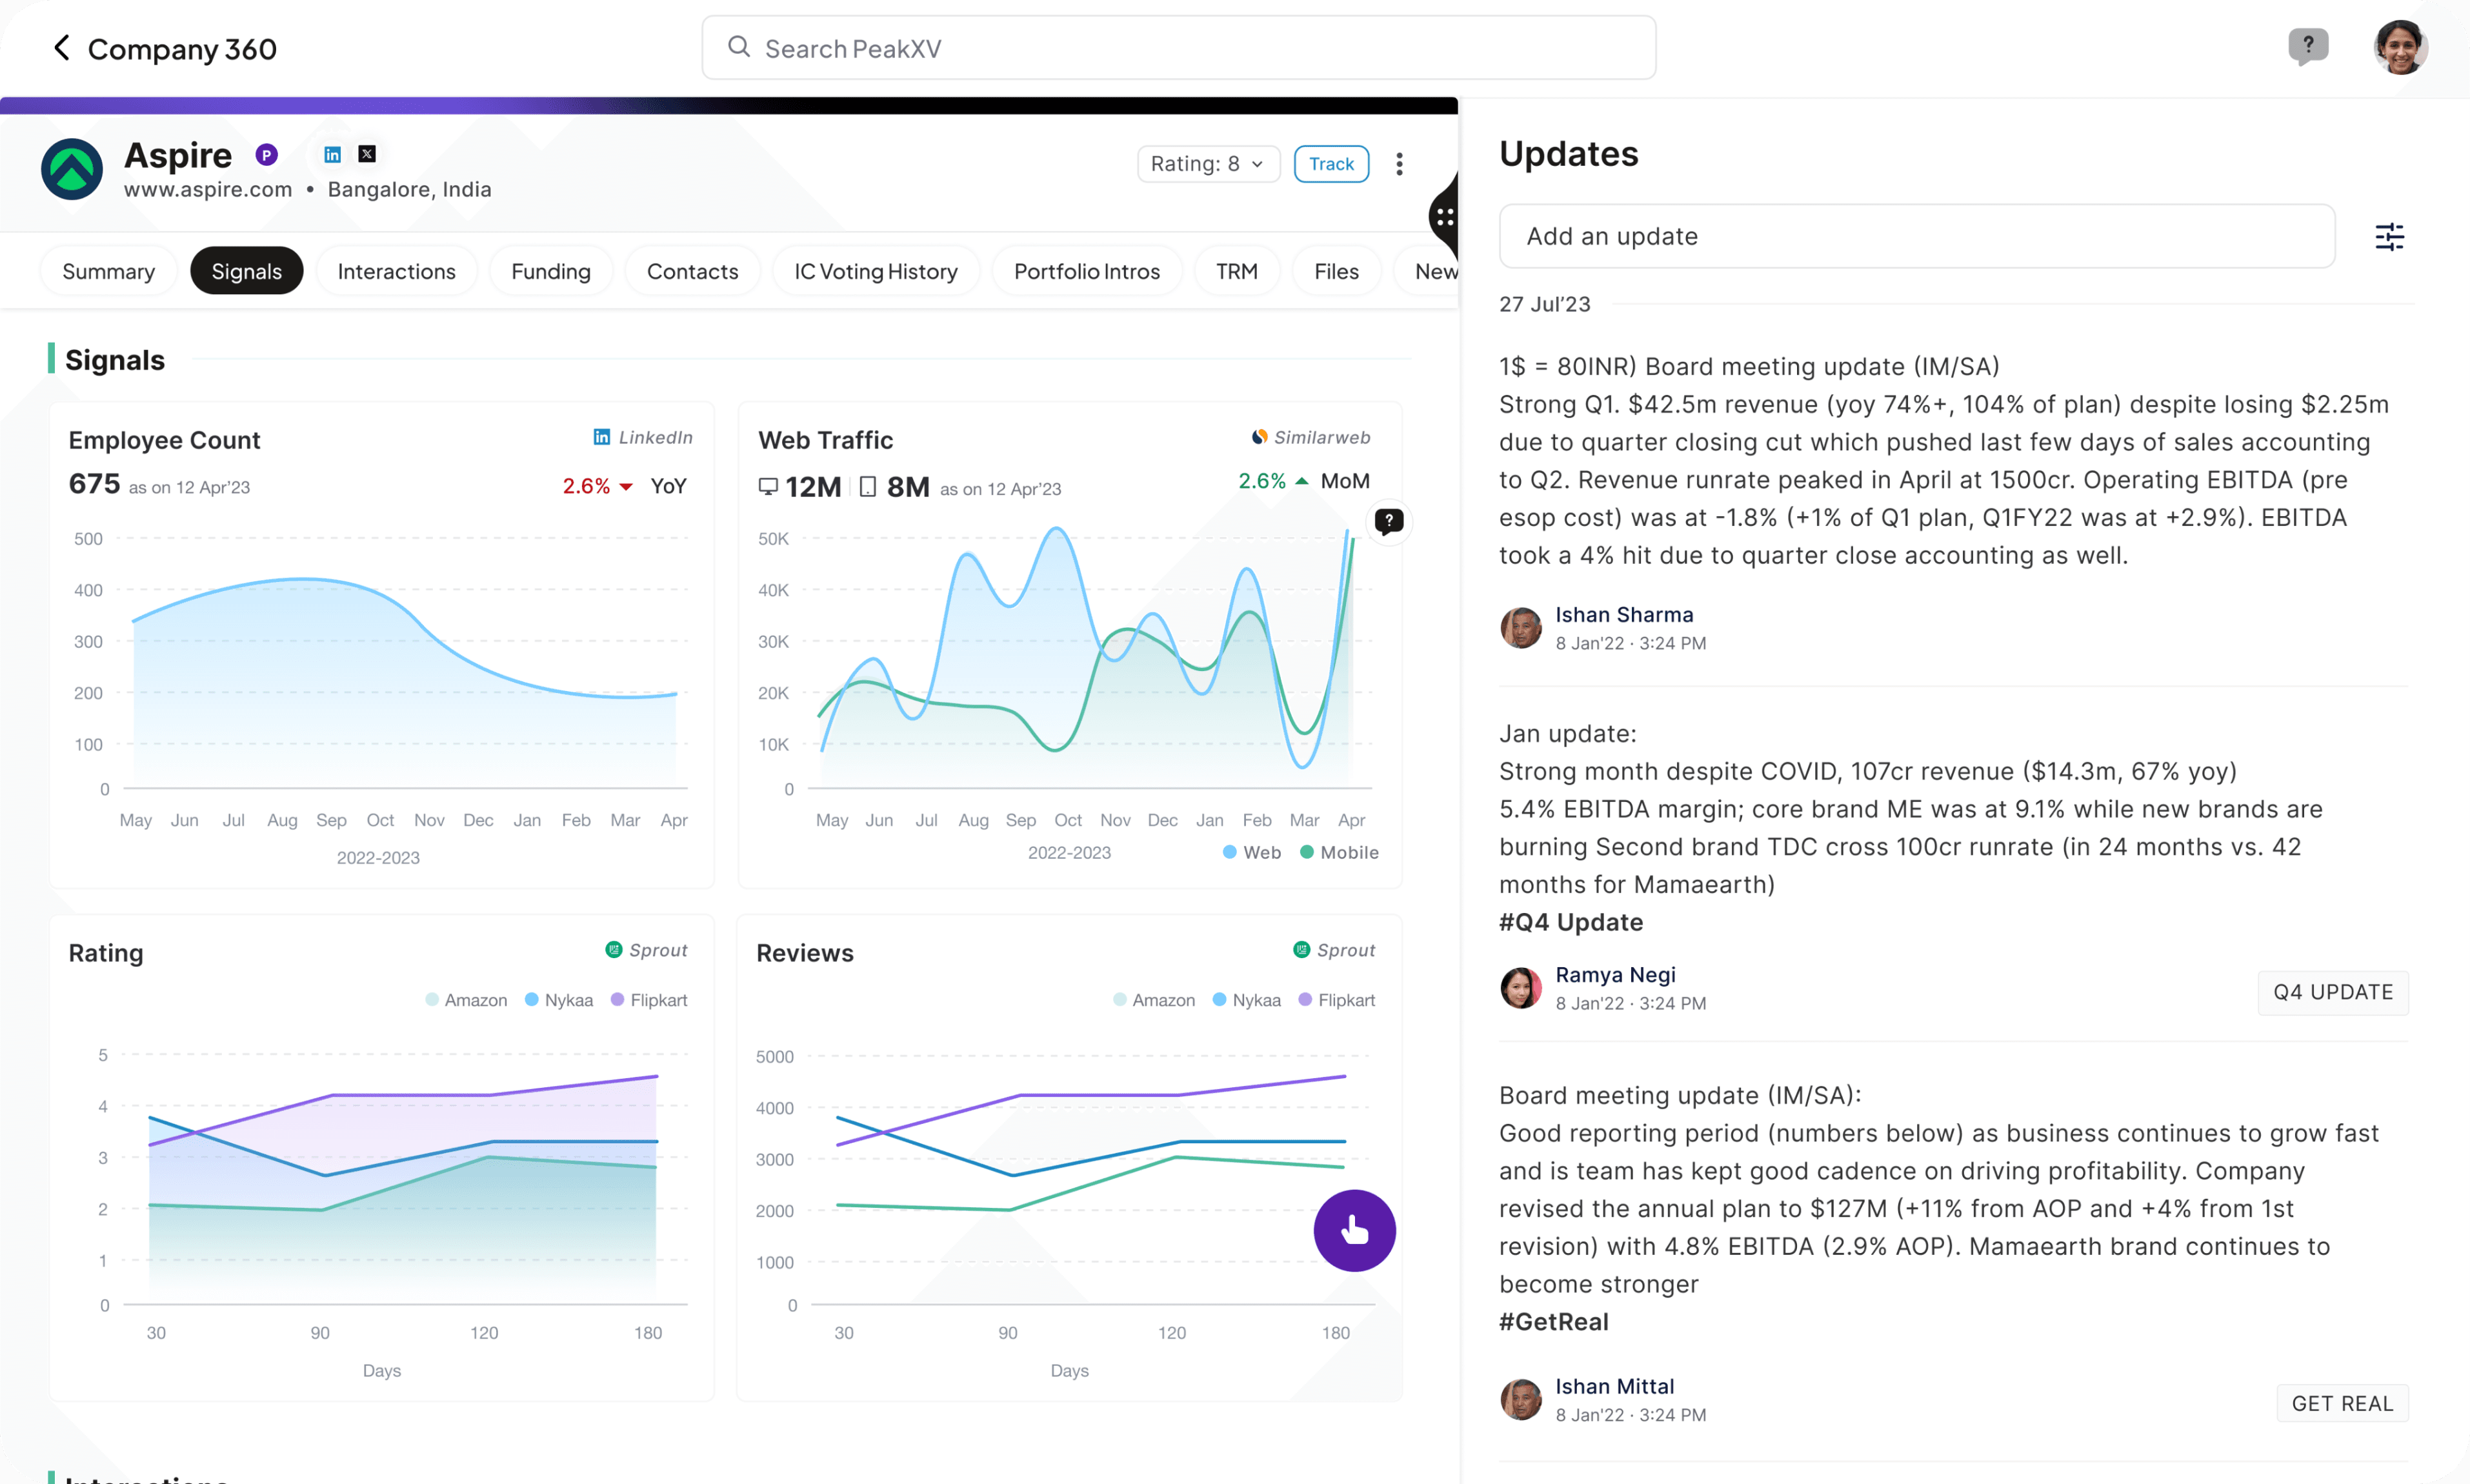
Task: Click the 675 employee count value
Action: click(94, 484)
